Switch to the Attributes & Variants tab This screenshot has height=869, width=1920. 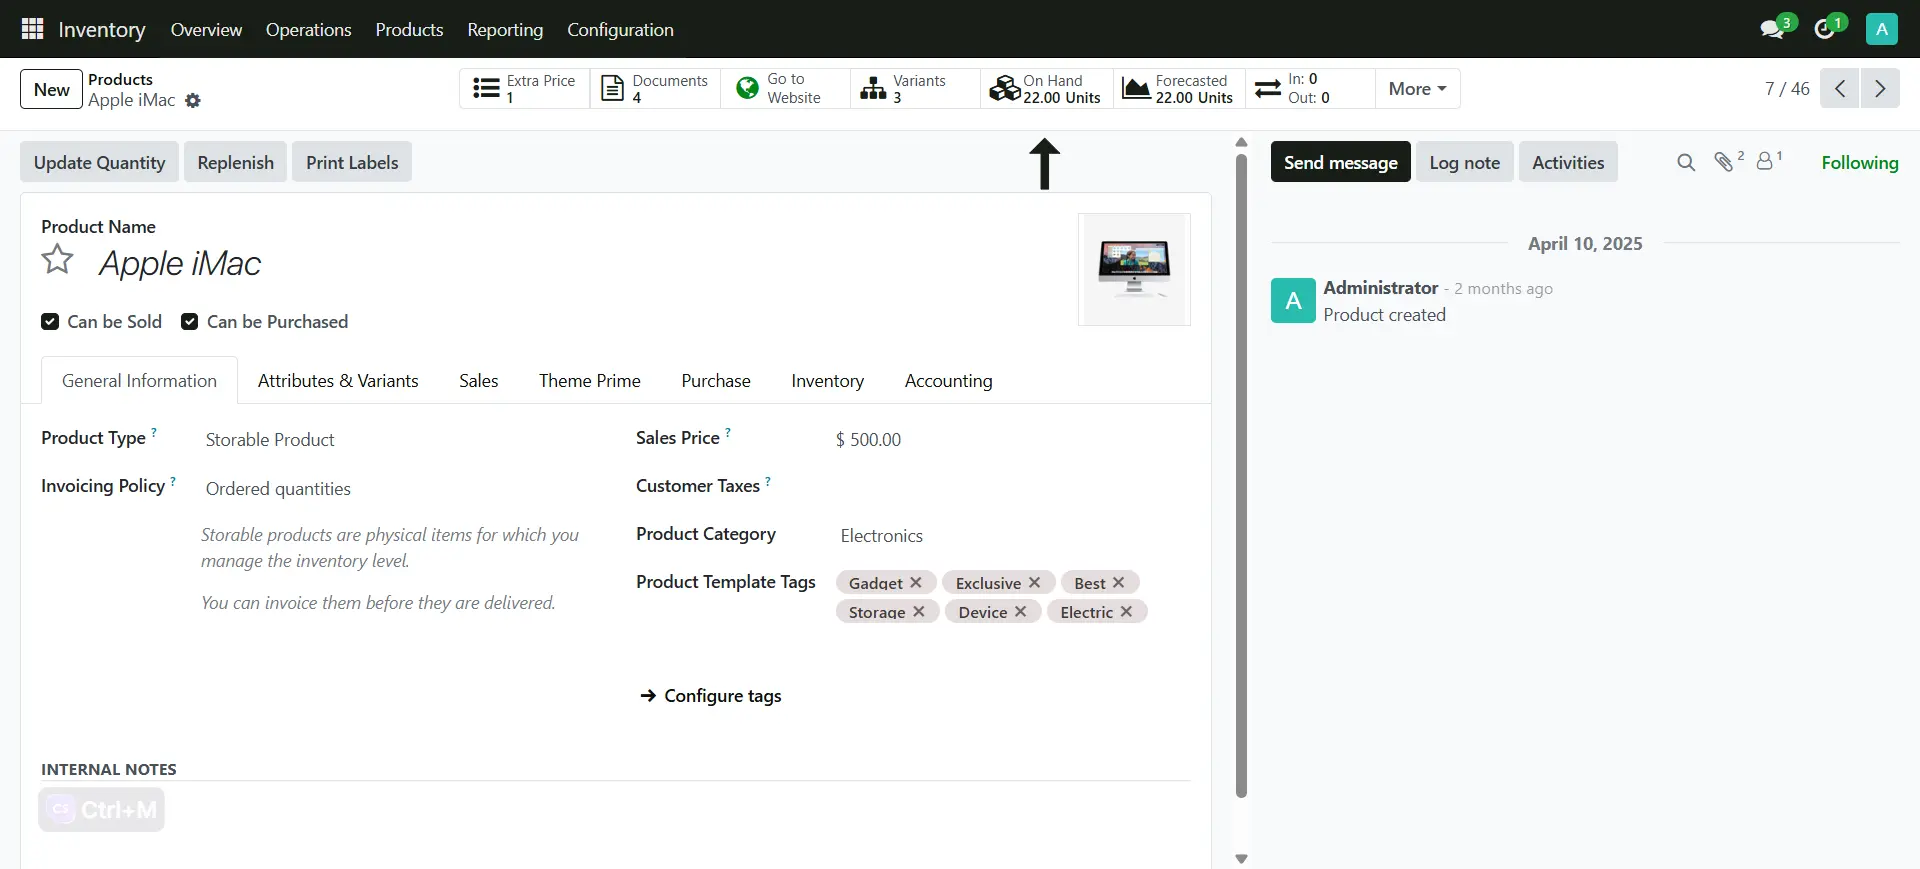(338, 381)
